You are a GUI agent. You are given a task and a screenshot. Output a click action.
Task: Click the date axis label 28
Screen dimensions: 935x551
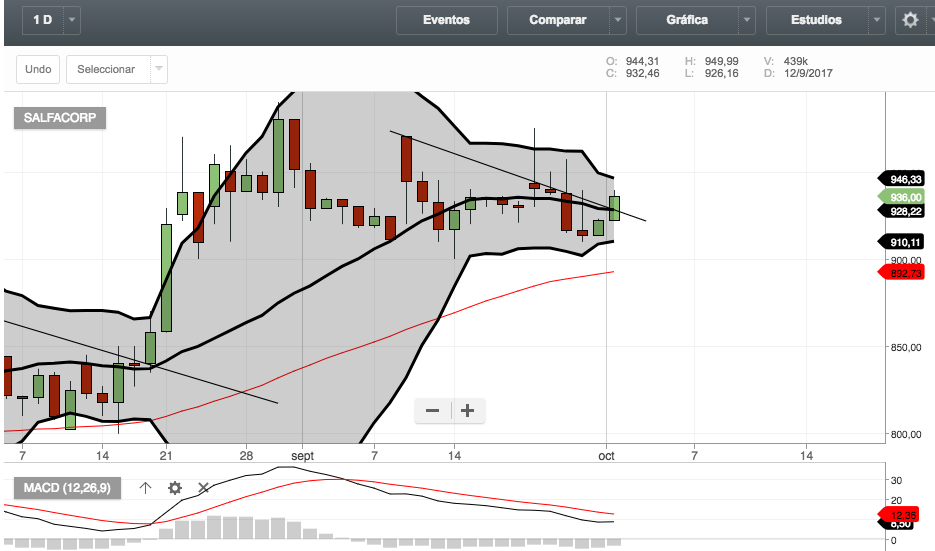246,456
